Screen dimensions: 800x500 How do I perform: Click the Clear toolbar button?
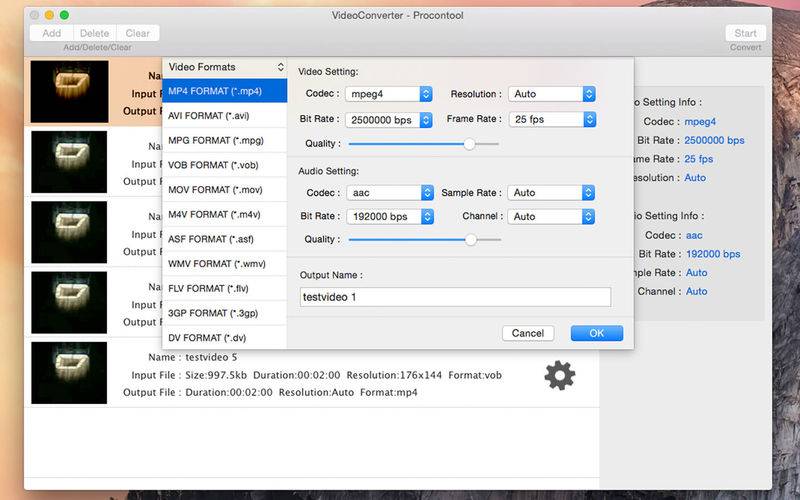[137, 33]
